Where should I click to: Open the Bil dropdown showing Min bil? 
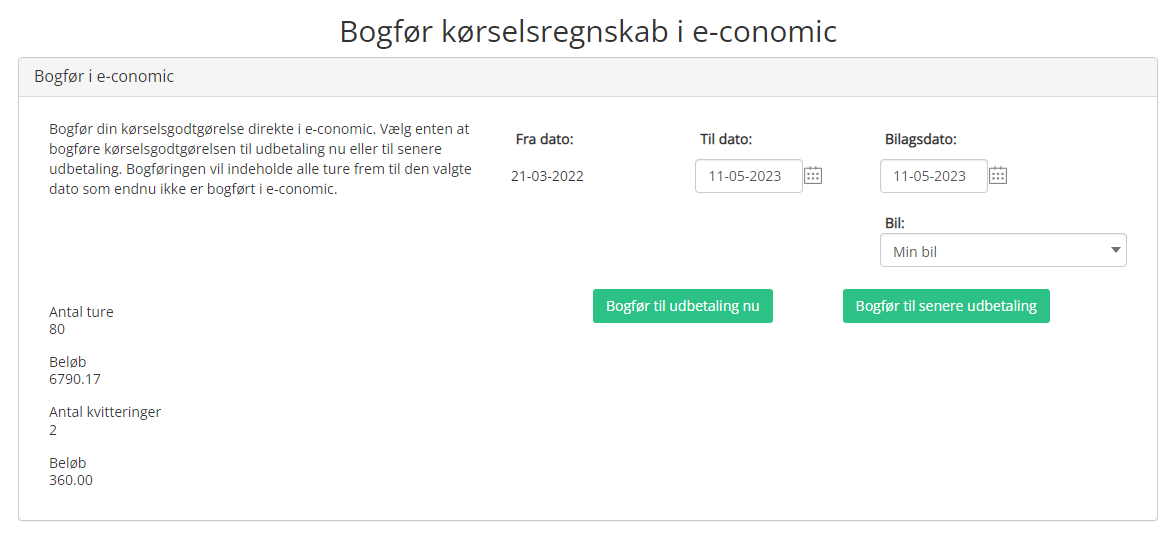point(1003,251)
